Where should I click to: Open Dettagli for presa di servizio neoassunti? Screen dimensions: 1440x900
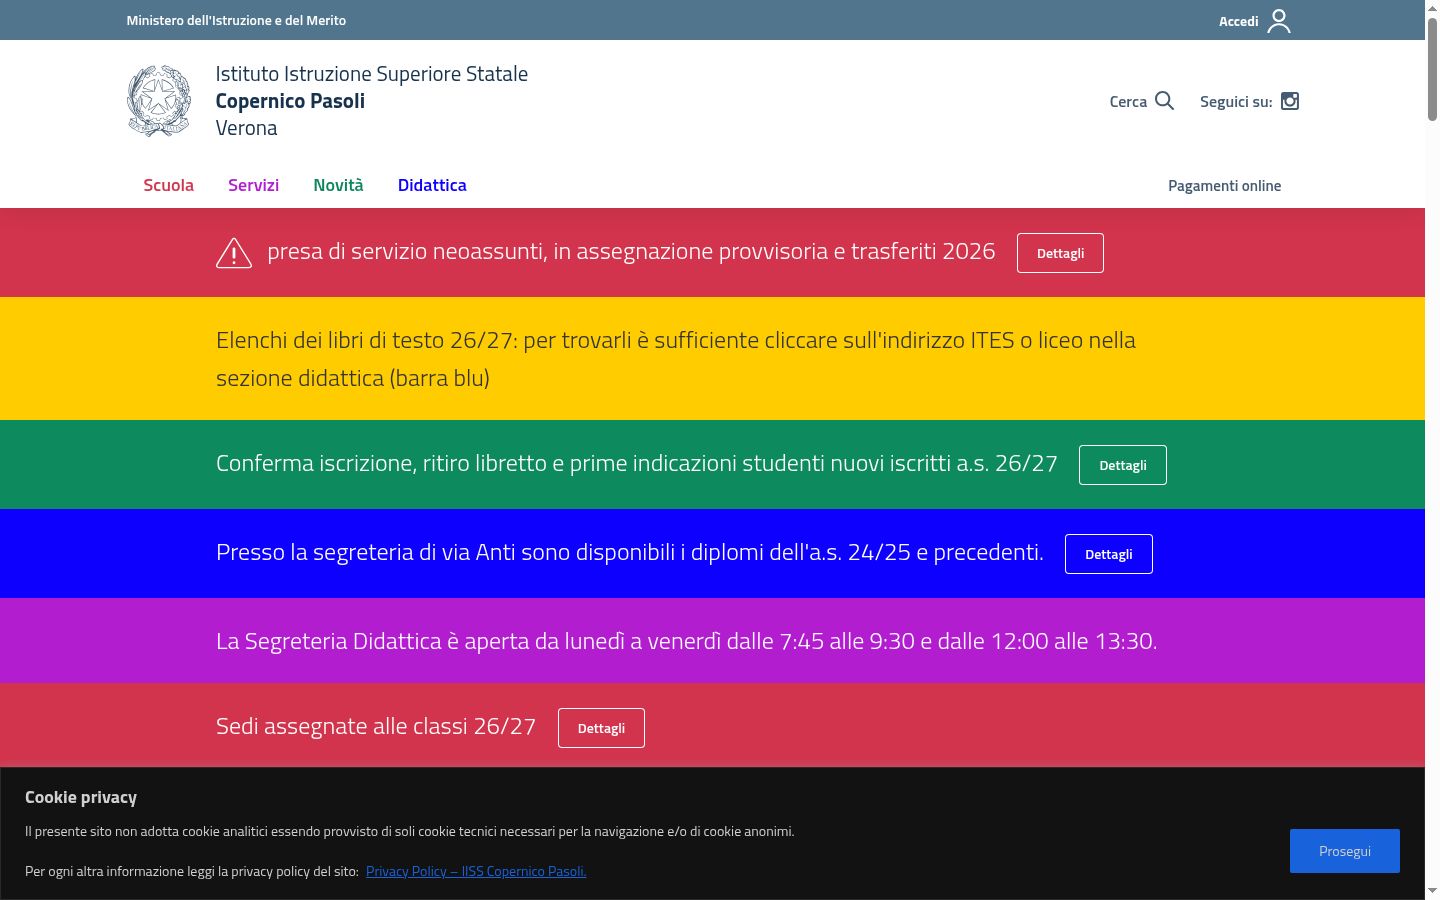click(1060, 253)
